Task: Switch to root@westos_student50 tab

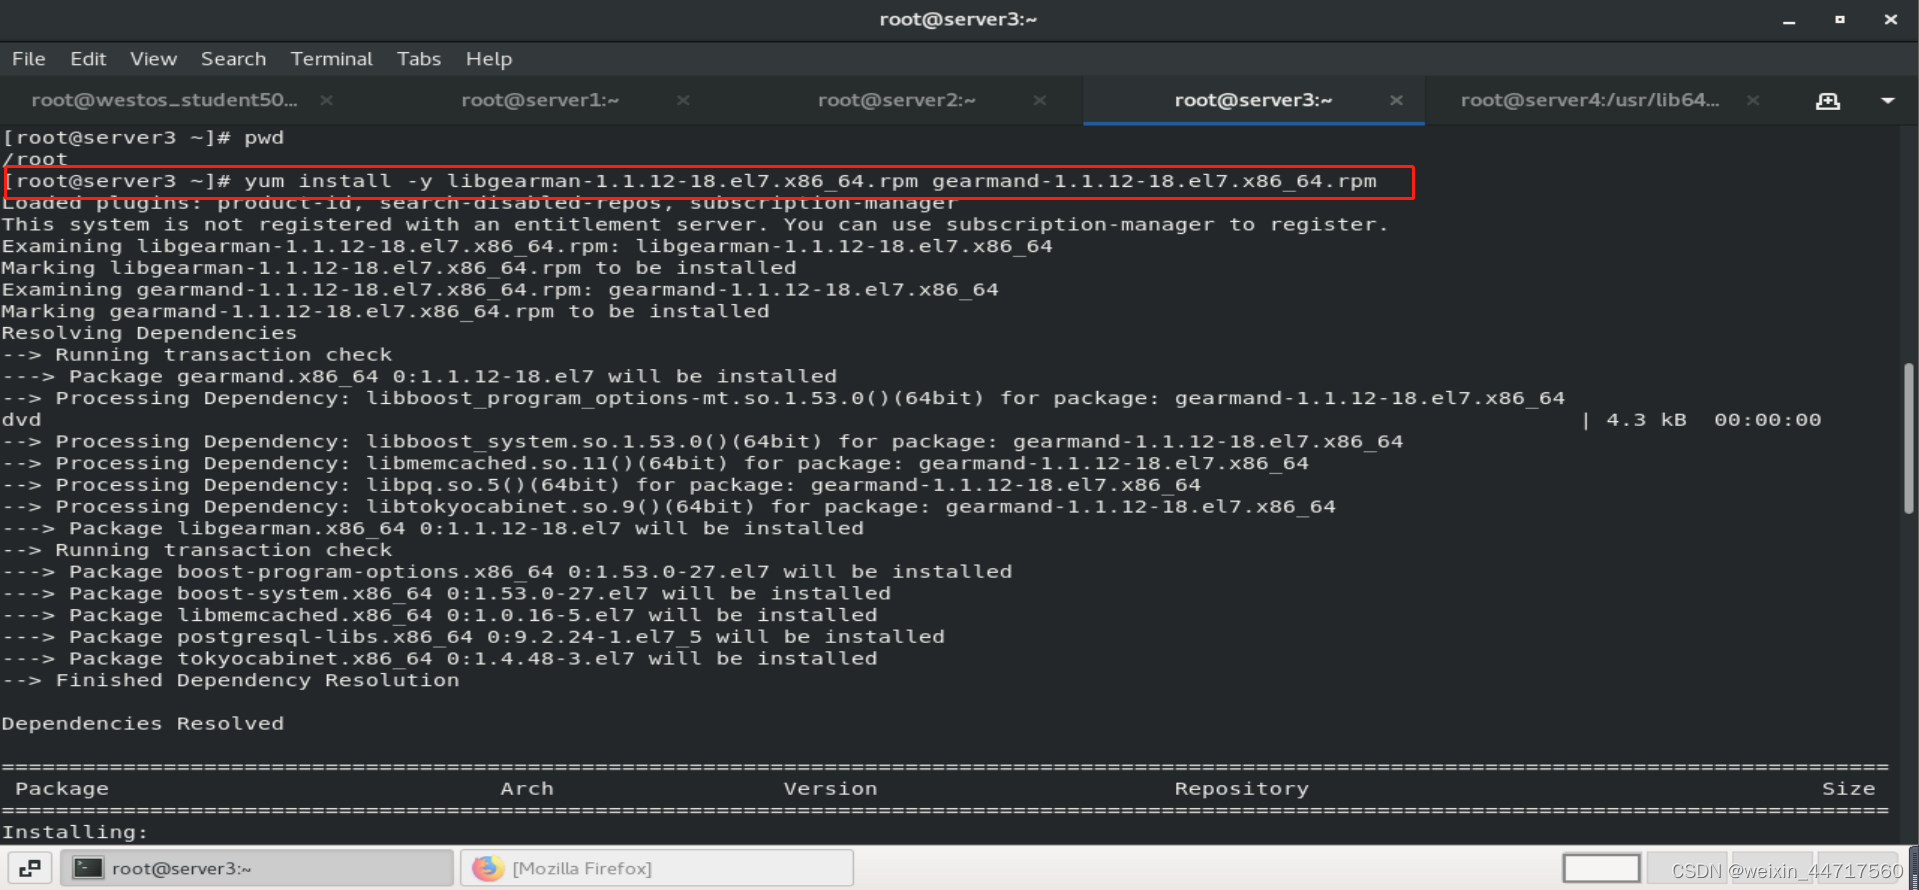Action: 164,100
